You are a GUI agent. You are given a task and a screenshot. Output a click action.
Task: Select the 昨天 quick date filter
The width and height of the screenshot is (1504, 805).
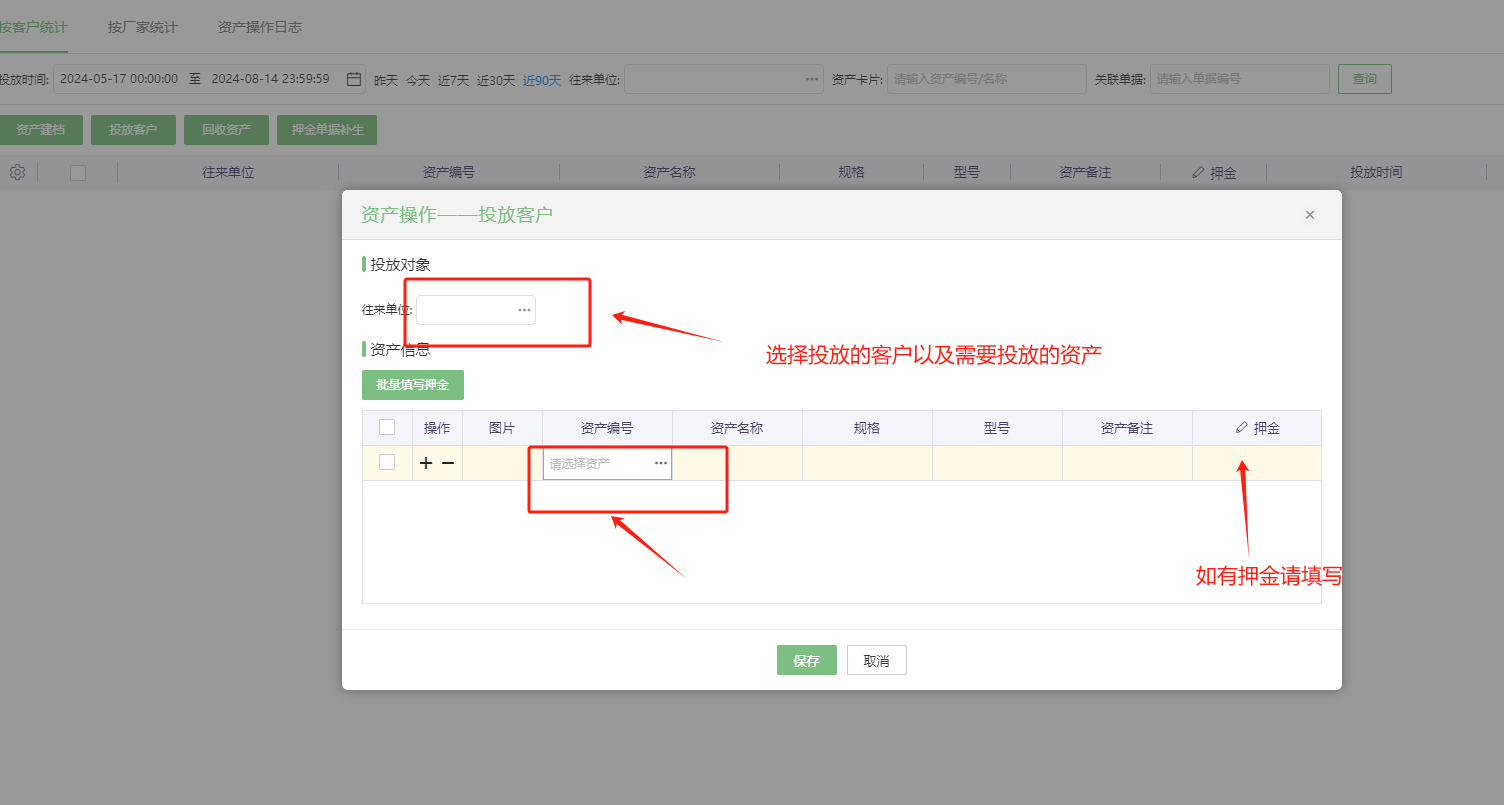coord(386,80)
